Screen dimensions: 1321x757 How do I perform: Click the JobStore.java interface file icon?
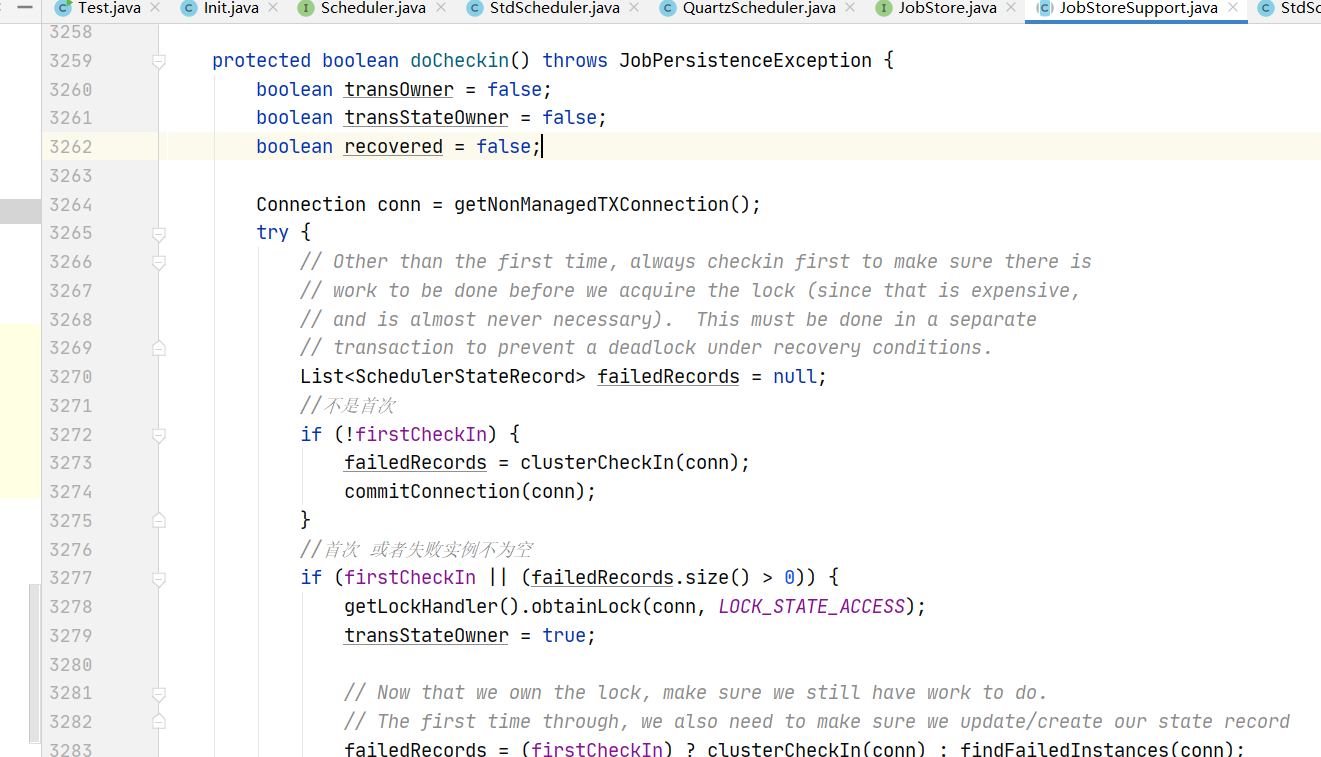click(x=883, y=8)
